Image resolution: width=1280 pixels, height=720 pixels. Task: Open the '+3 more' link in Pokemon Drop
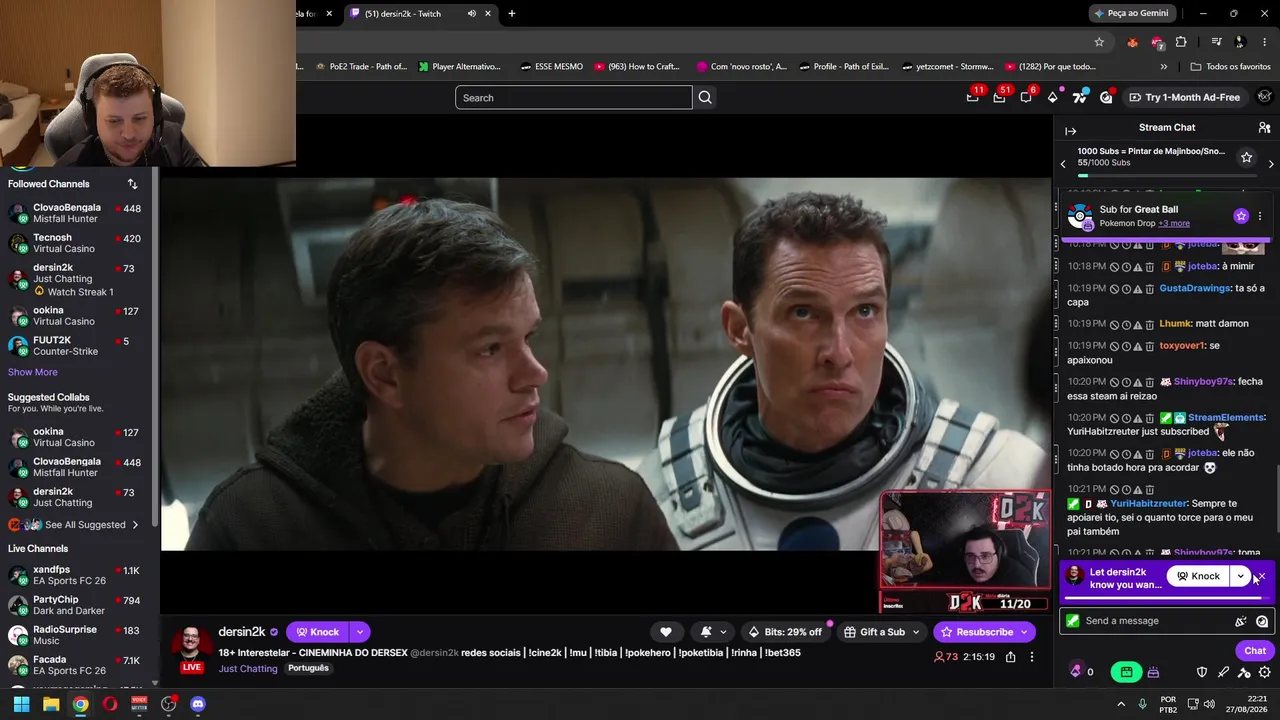click(1174, 223)
